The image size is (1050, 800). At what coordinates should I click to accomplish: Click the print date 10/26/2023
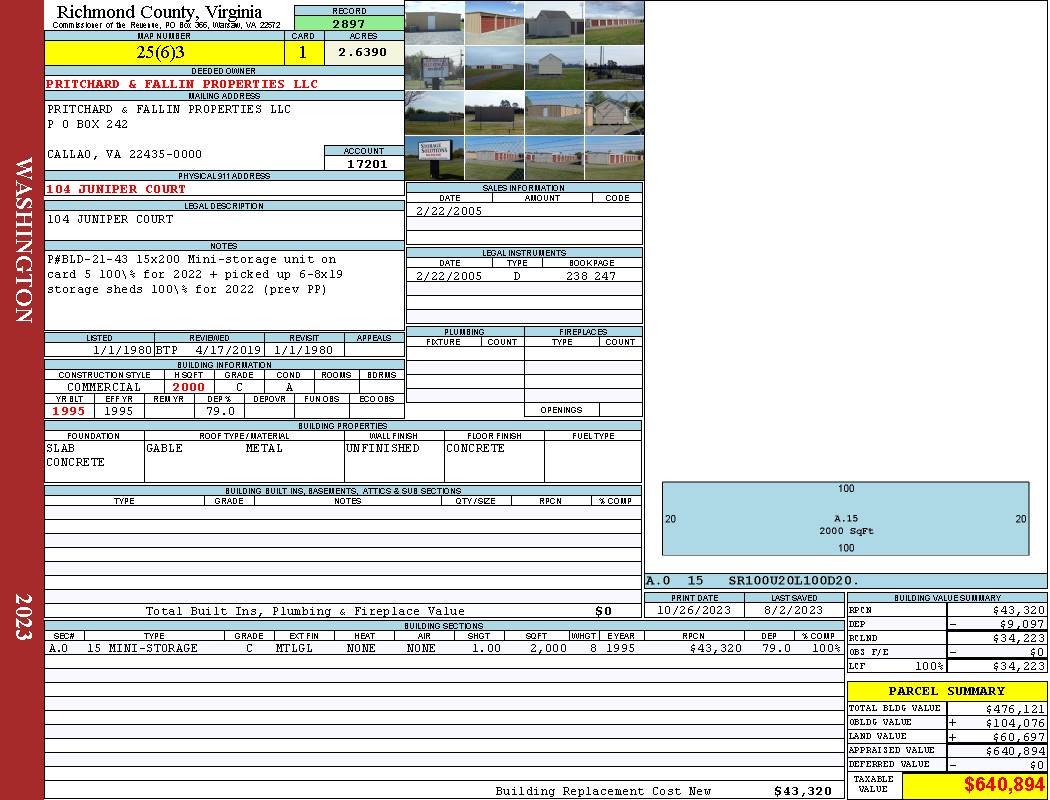tap(695, 610)
